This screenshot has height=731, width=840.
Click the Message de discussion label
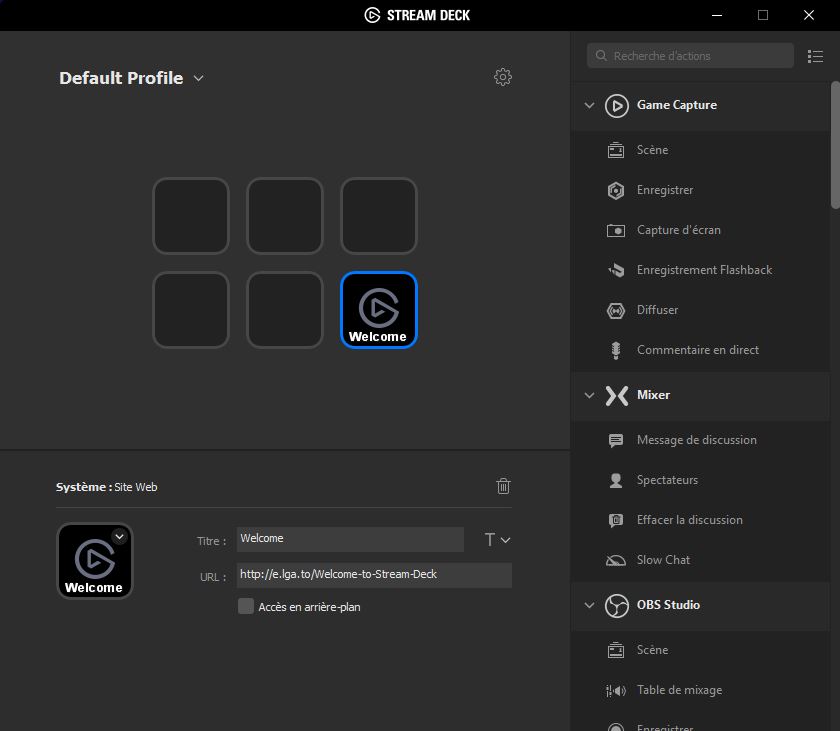696,440
